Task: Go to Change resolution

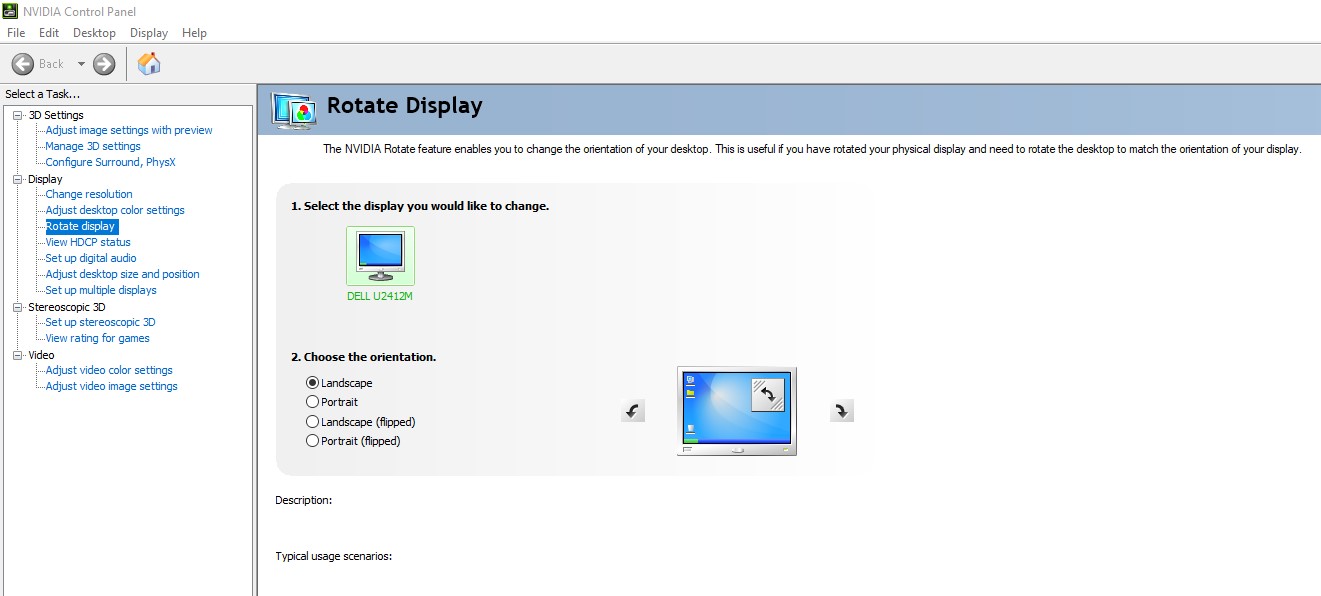Action: pyautogui.click(x=89, y=194)
